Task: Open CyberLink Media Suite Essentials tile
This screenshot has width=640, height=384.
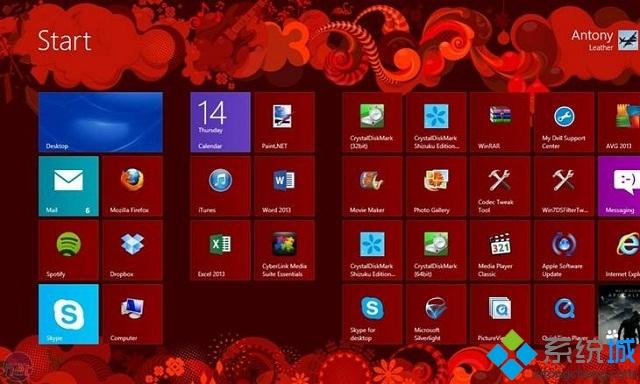Action: (x=284, y=250)
